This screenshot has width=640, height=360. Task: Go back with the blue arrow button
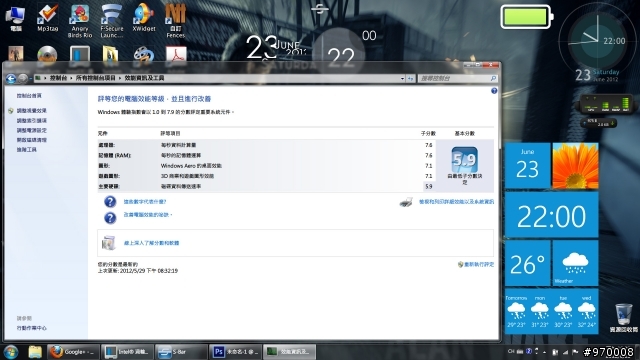point(11,78)
